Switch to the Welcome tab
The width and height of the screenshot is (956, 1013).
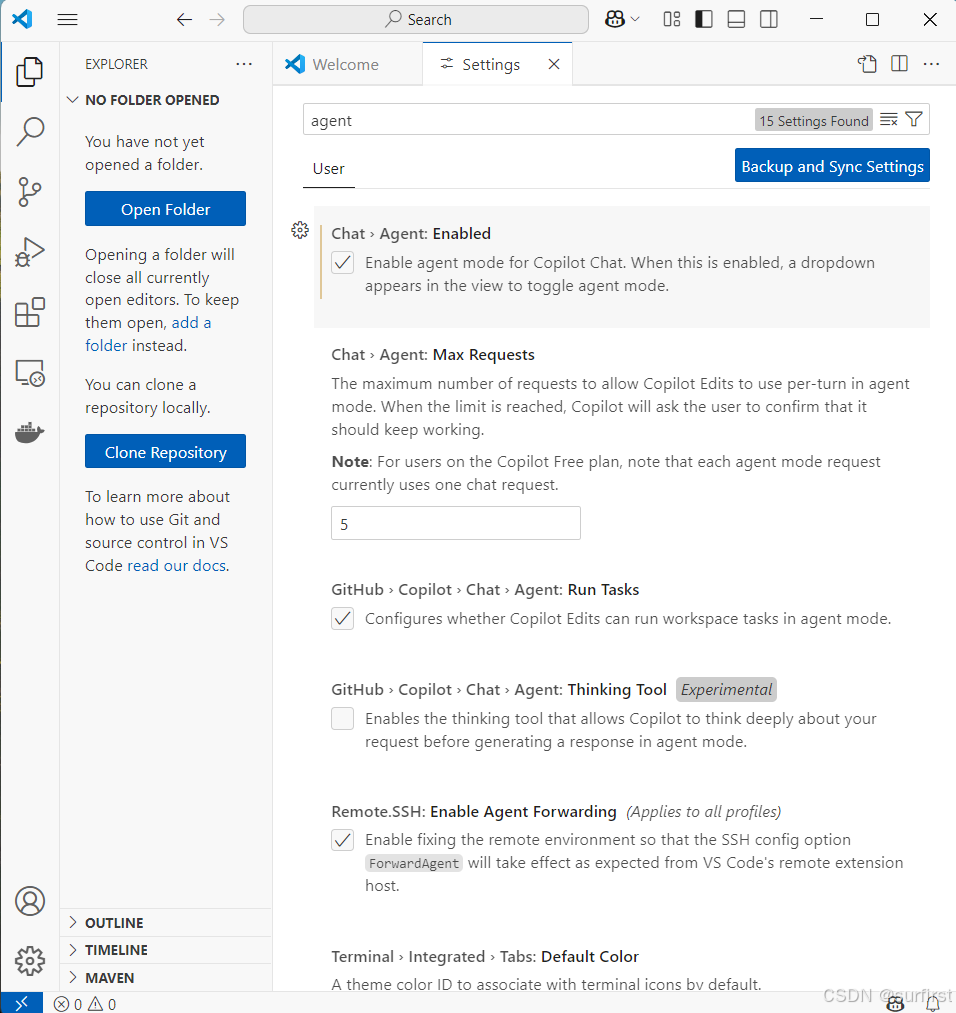(348, 64)
